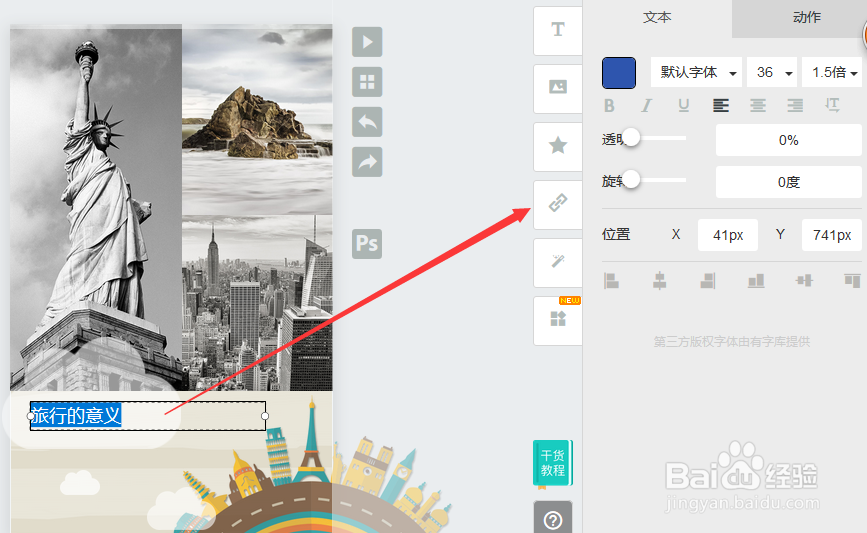Click the rotation slider handle

[x=631, y=179]
